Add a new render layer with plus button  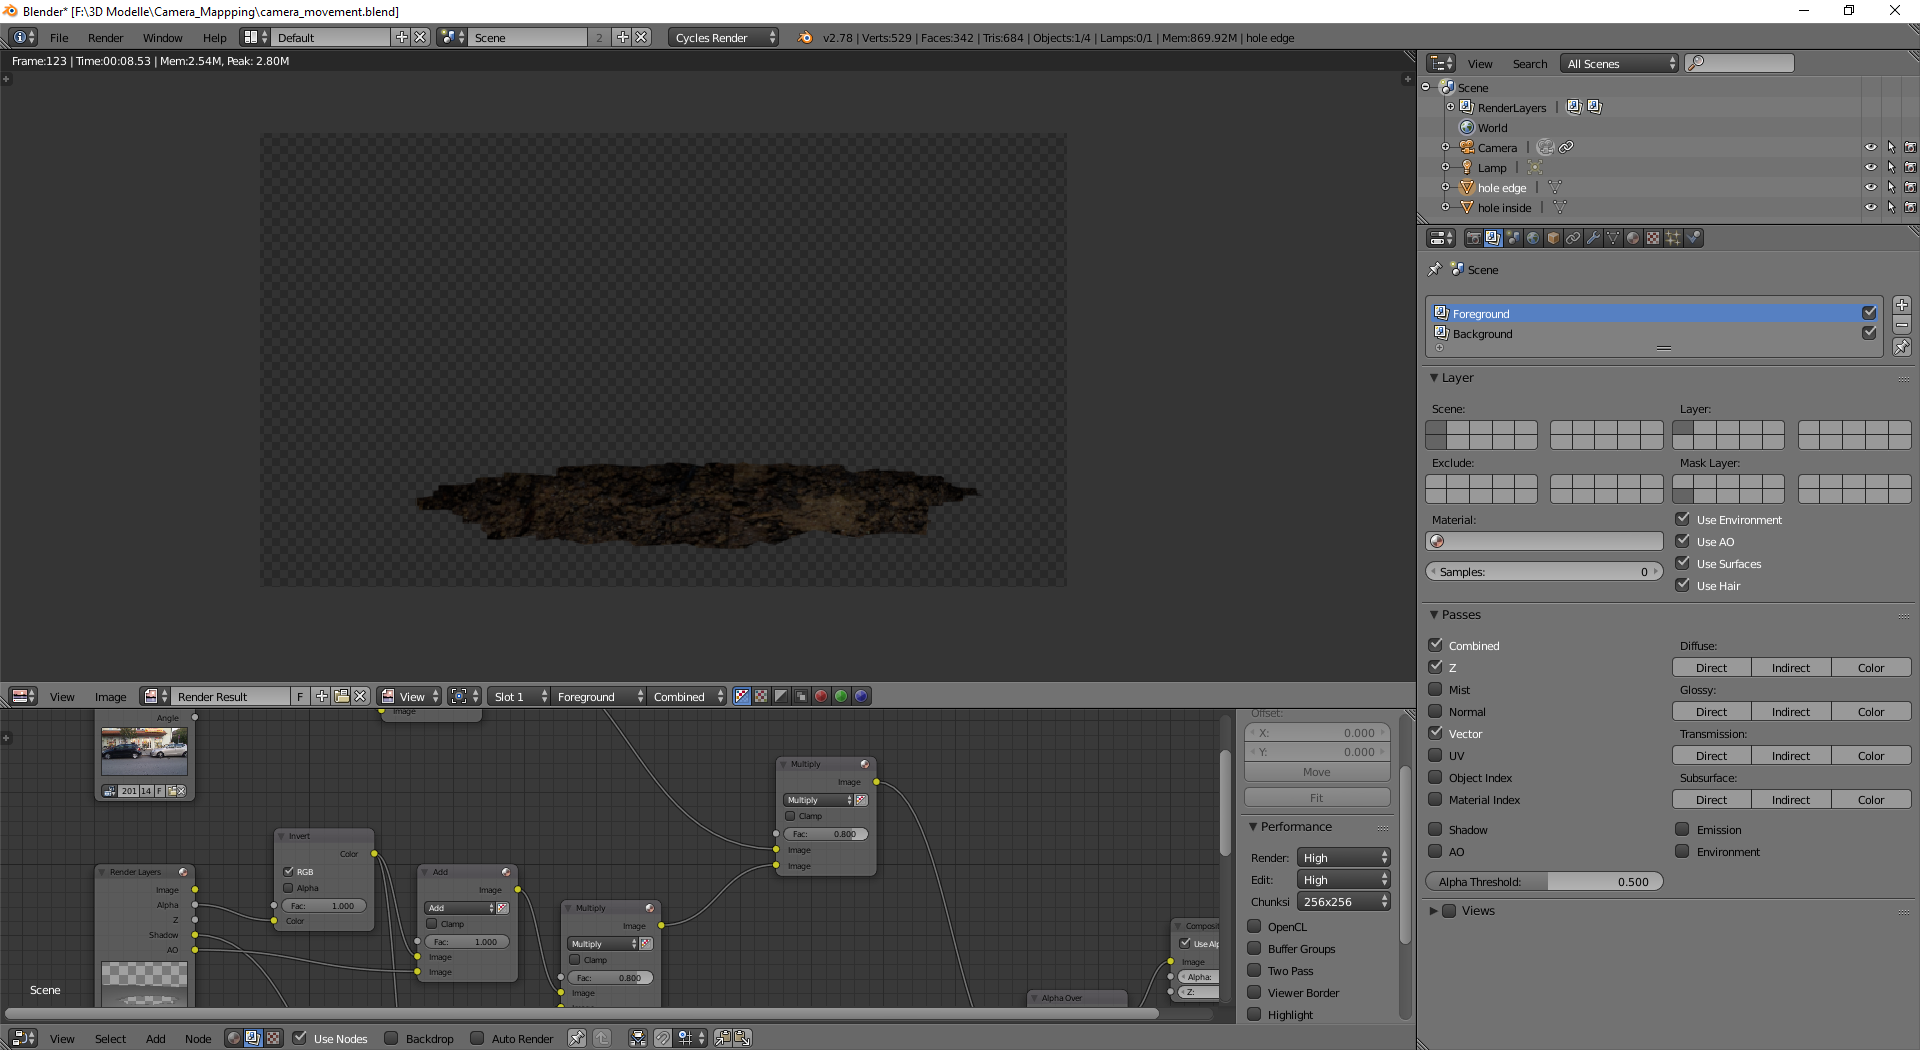(1902, 305)
